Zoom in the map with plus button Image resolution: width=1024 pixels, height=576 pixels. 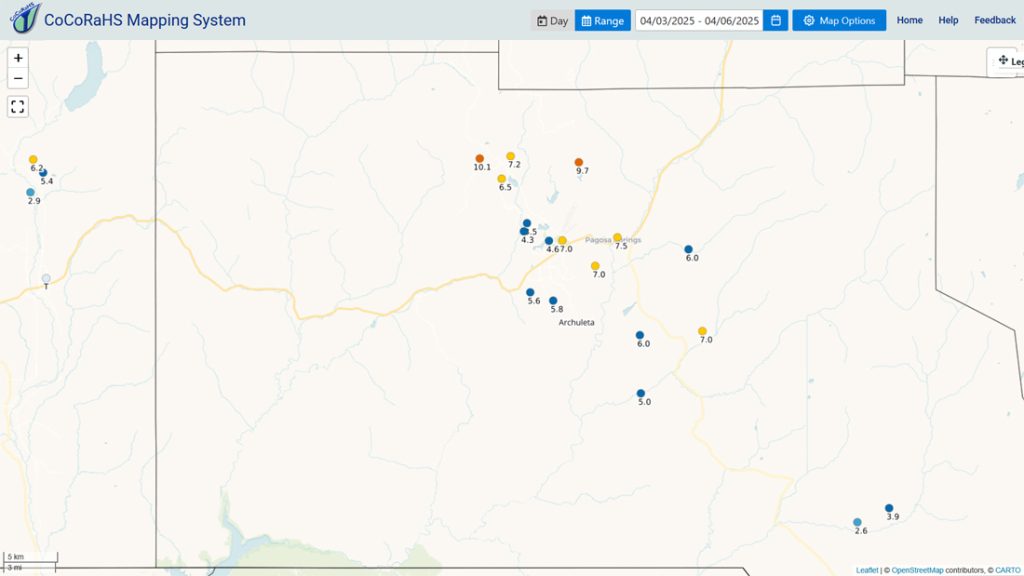coord(18,58)
